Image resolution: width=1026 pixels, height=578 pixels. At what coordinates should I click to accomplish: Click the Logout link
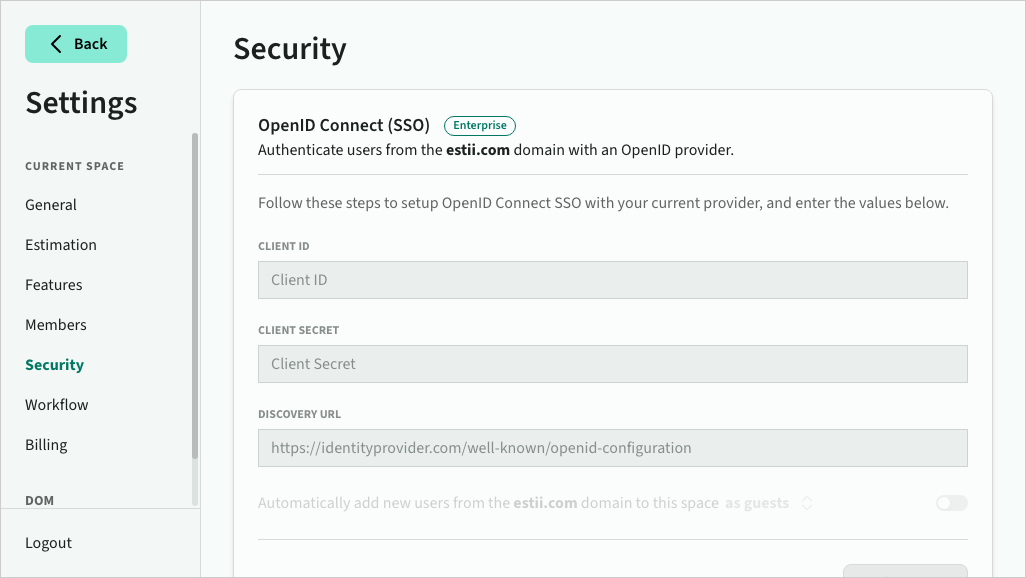pos(49,543)
